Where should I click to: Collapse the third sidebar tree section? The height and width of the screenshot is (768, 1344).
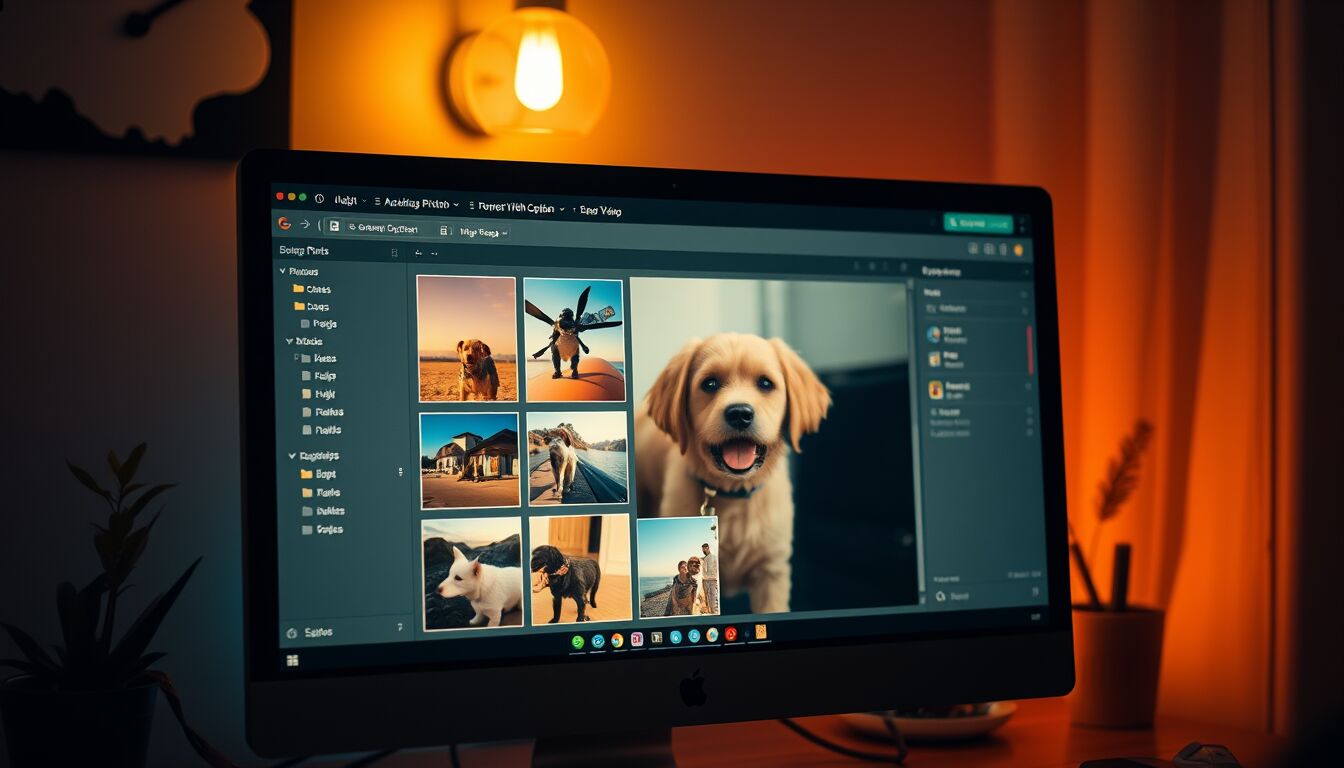292,456
